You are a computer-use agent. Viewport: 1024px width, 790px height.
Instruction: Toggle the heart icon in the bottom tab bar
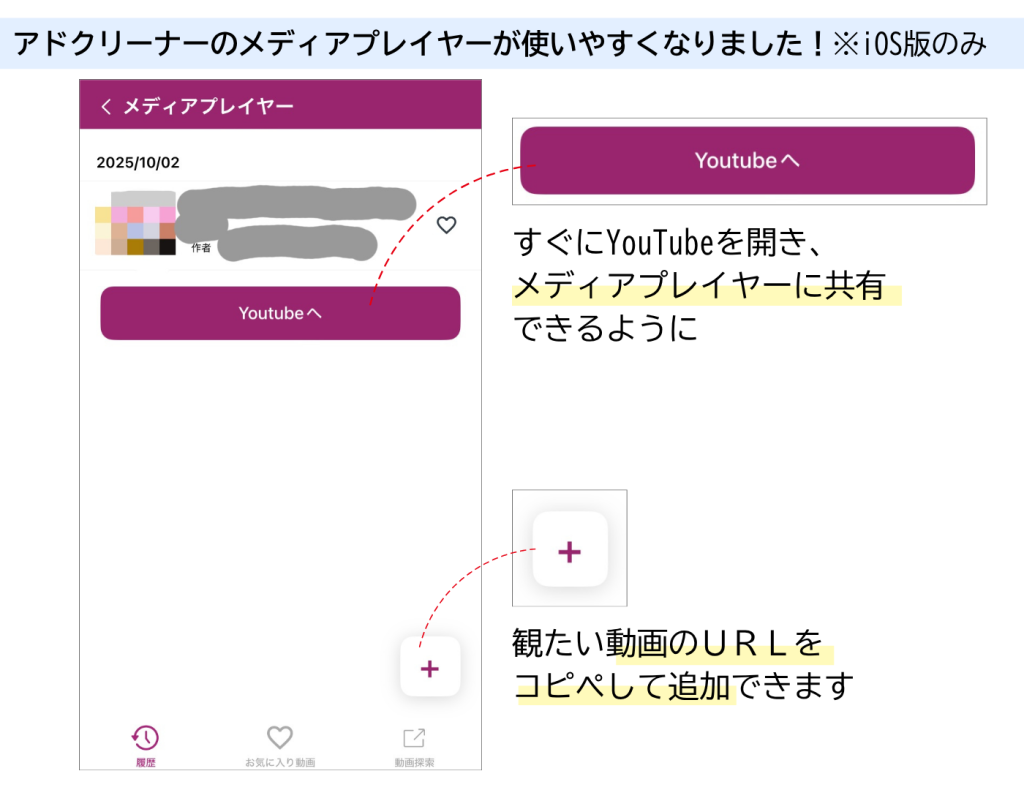click(x=279, y=737)
